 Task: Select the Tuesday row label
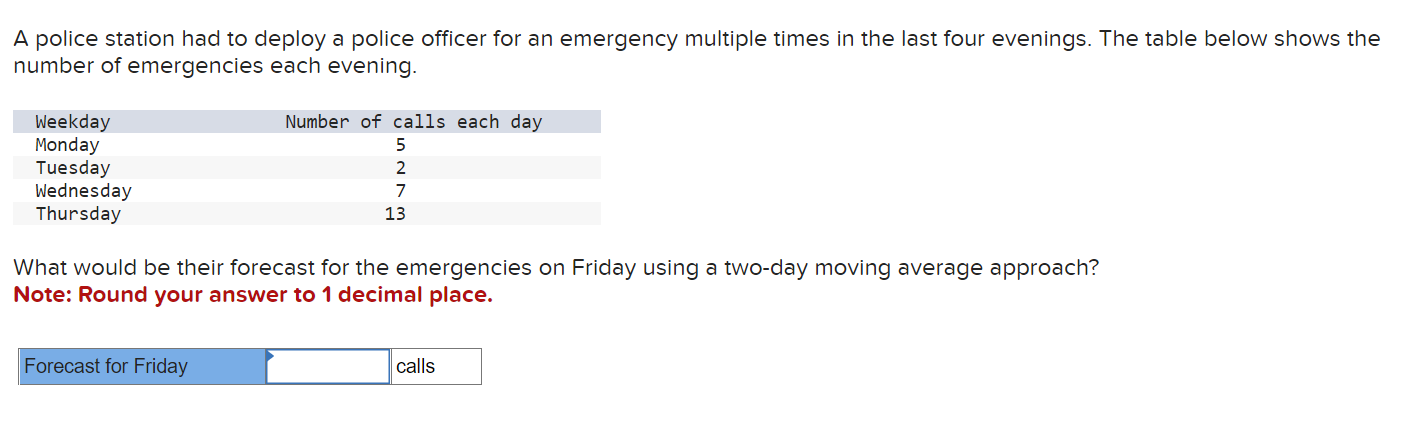point(72,168)
